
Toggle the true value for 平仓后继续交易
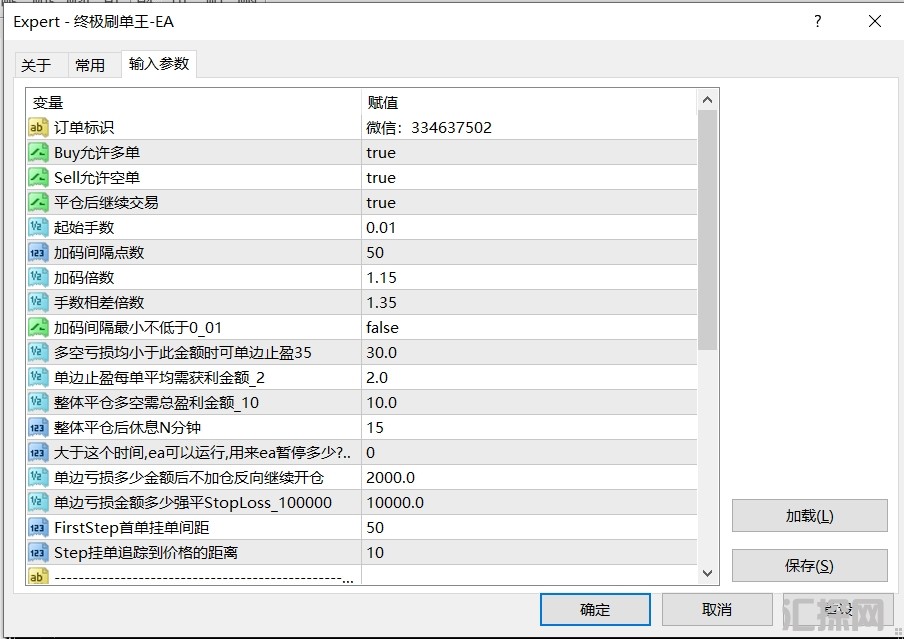529,202
